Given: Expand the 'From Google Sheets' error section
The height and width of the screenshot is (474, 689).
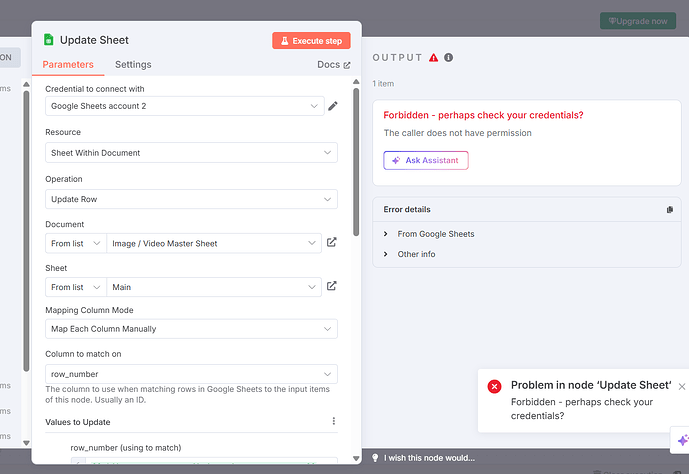Looking at the screenshot, I should point(429,234).
